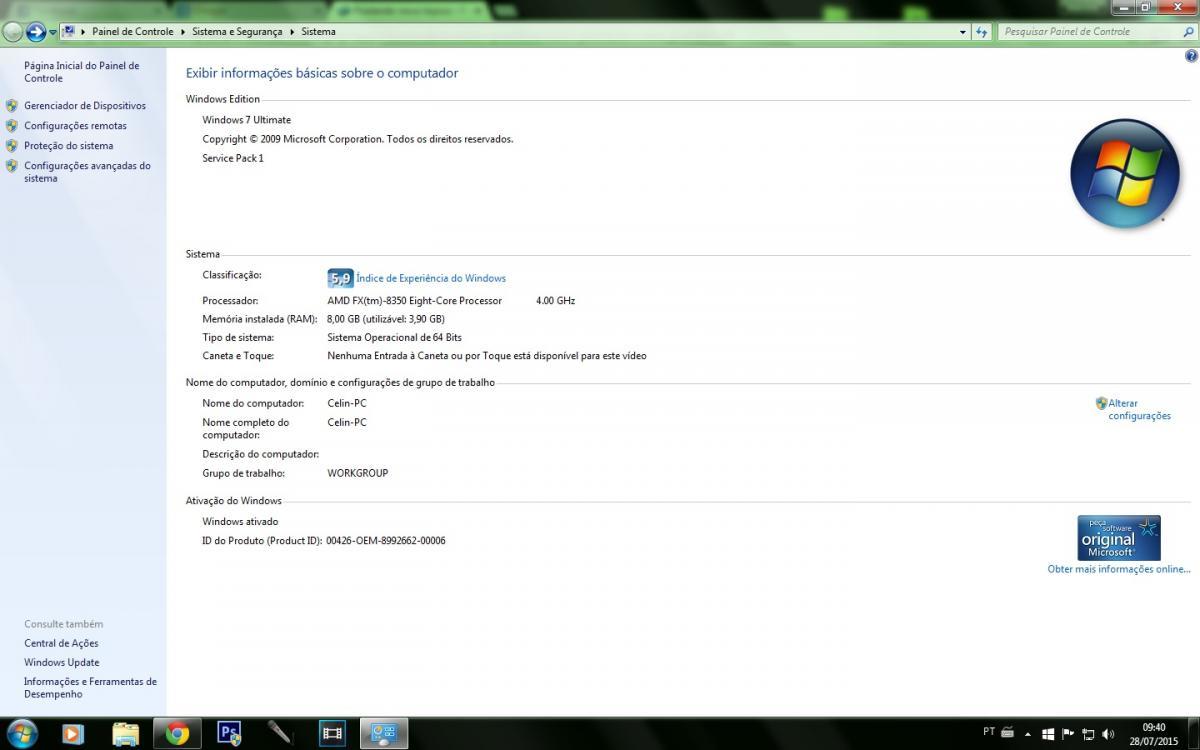Open Índice de Experiência do Windows
The width and height of the screenshot is (1200, 750).
click(431, 278)
